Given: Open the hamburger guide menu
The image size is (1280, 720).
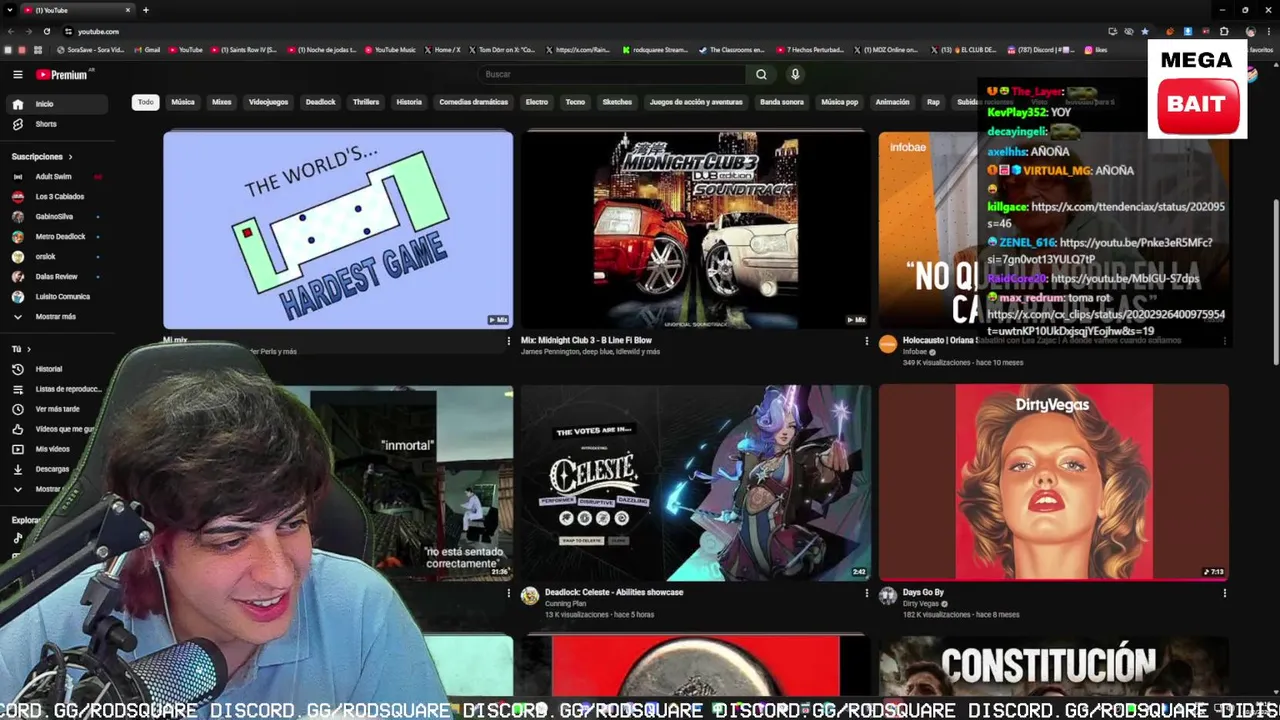Looking at the screenshot, I should 17,74.
